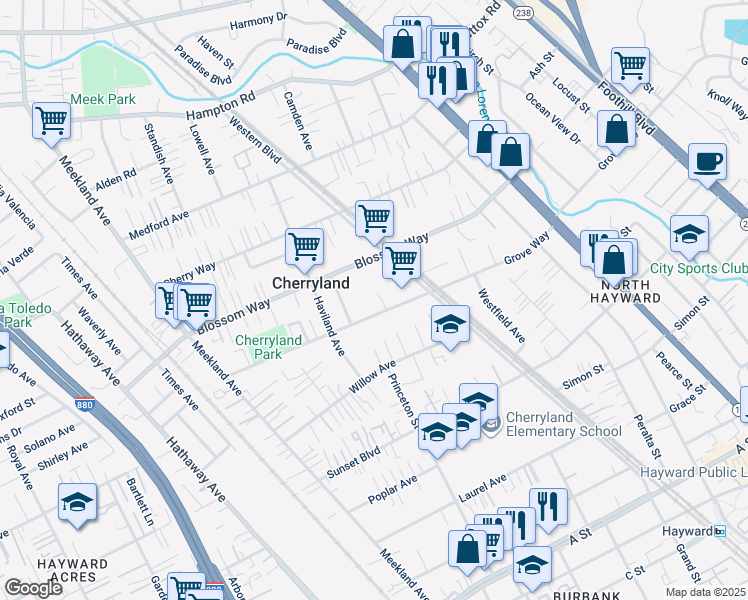
Task: Select the front shopping bag marker near San Lorenzo creek
Action: 510,153
